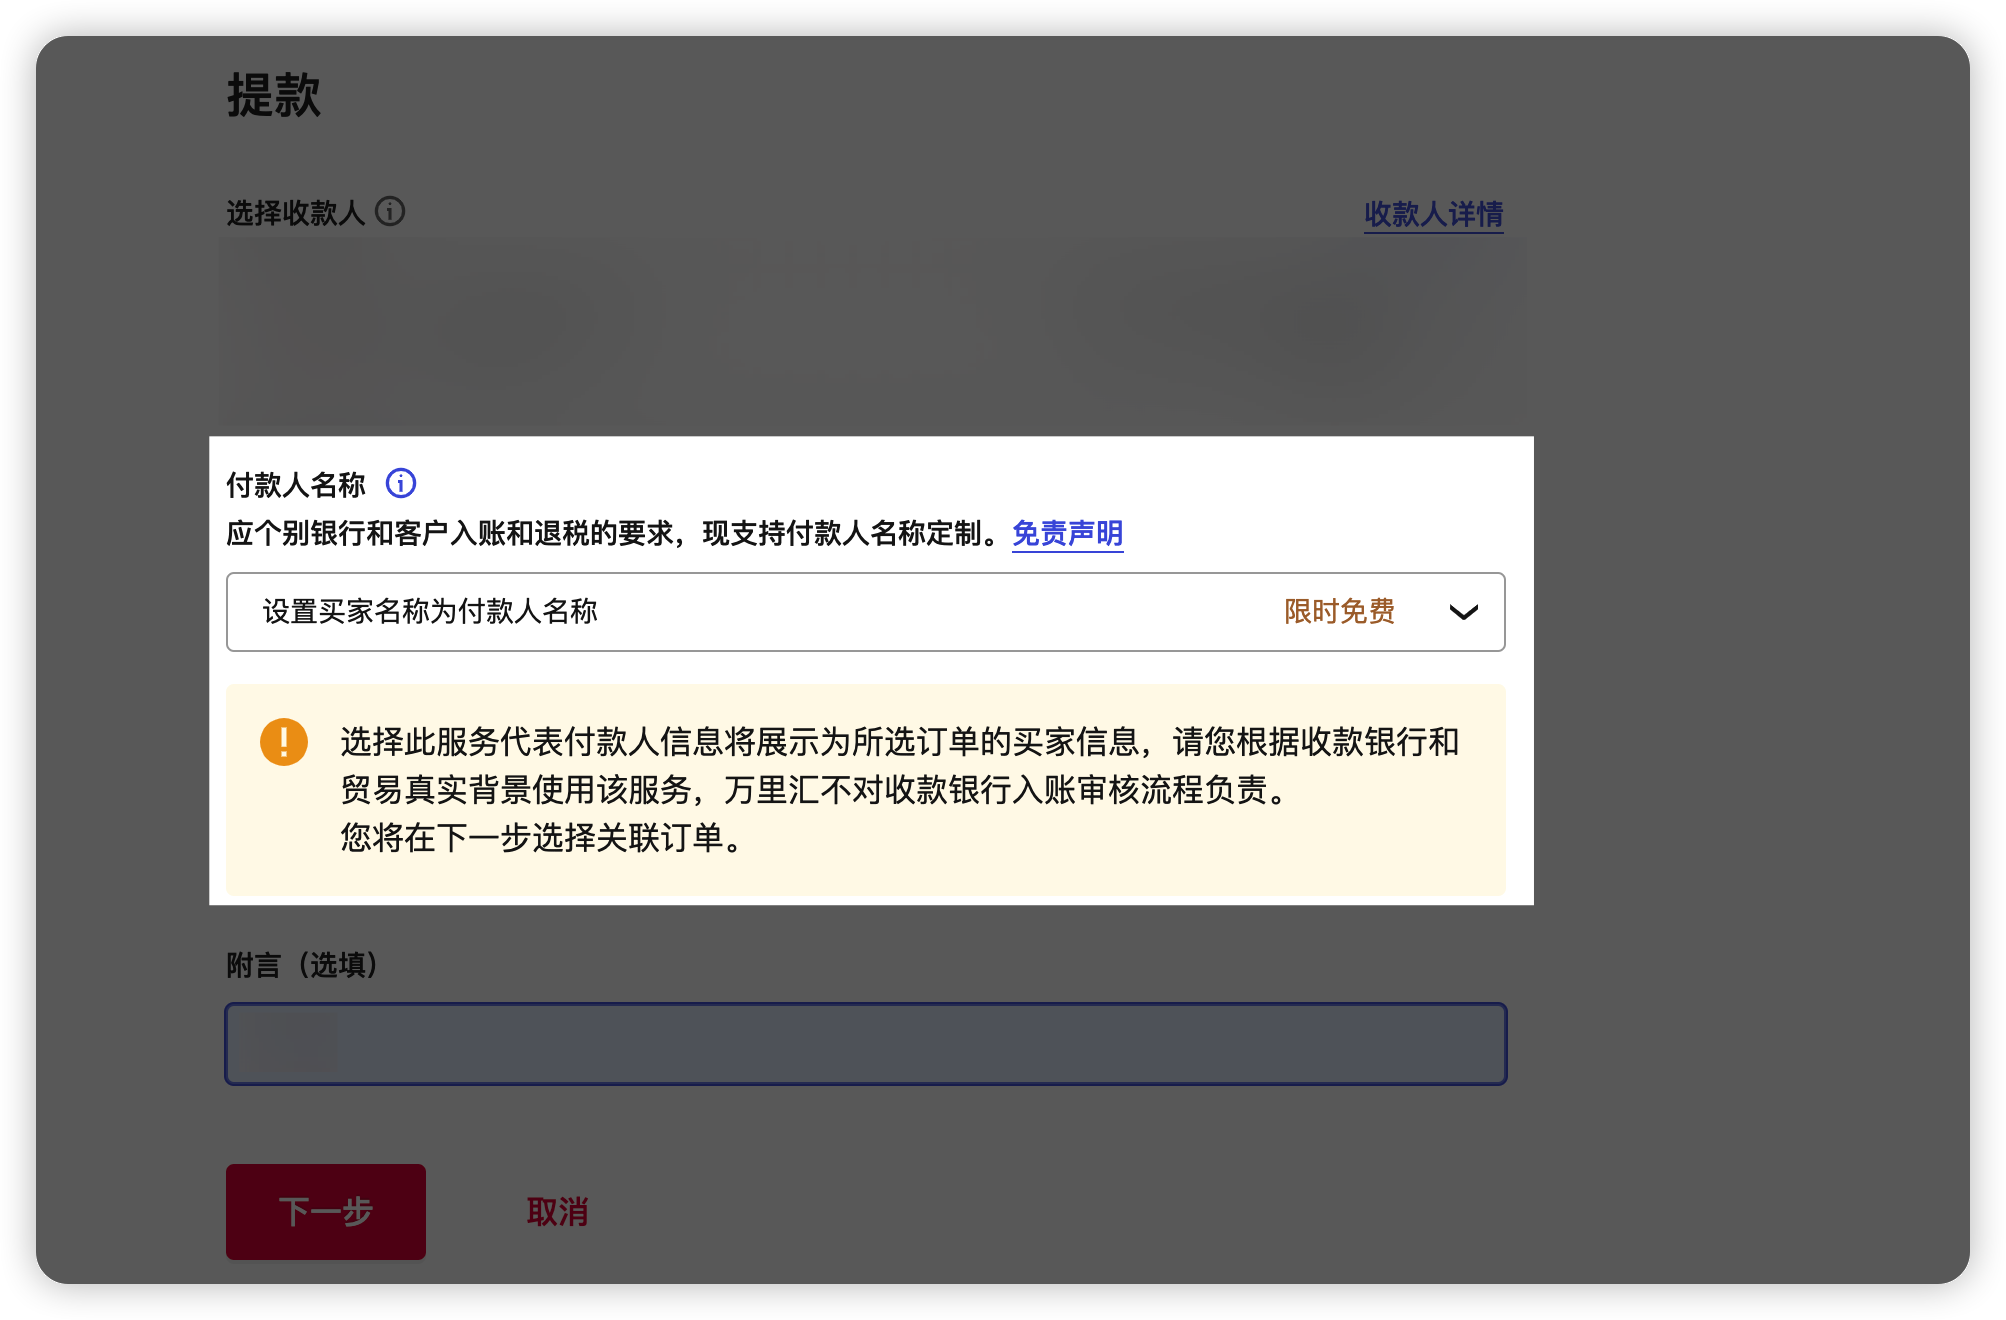Expand payer name dropdown chevron arrow

pos(1463,612)
